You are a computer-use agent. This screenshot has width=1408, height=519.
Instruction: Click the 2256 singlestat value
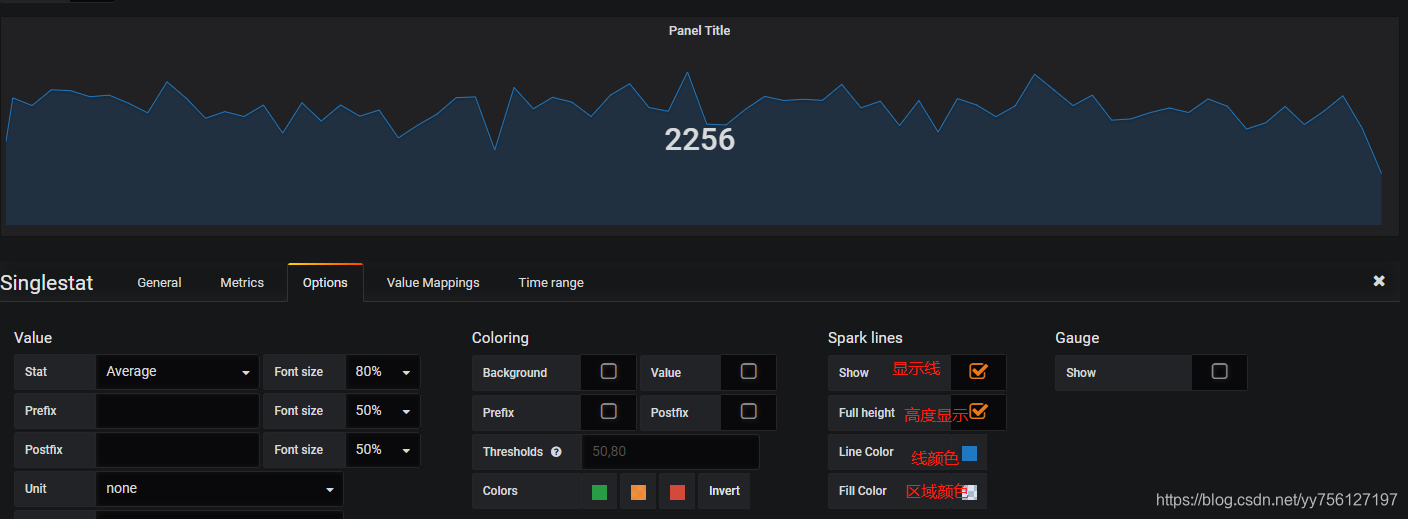click(x=700, y=139)
